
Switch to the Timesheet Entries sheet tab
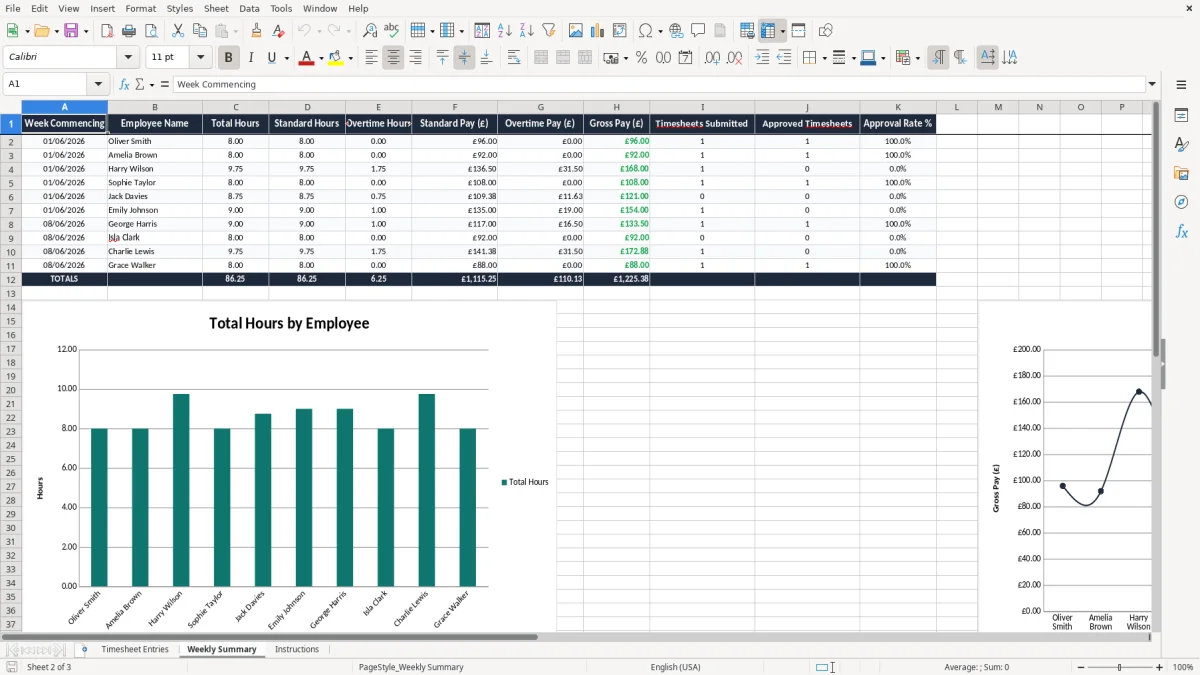[x=135, y=650]
